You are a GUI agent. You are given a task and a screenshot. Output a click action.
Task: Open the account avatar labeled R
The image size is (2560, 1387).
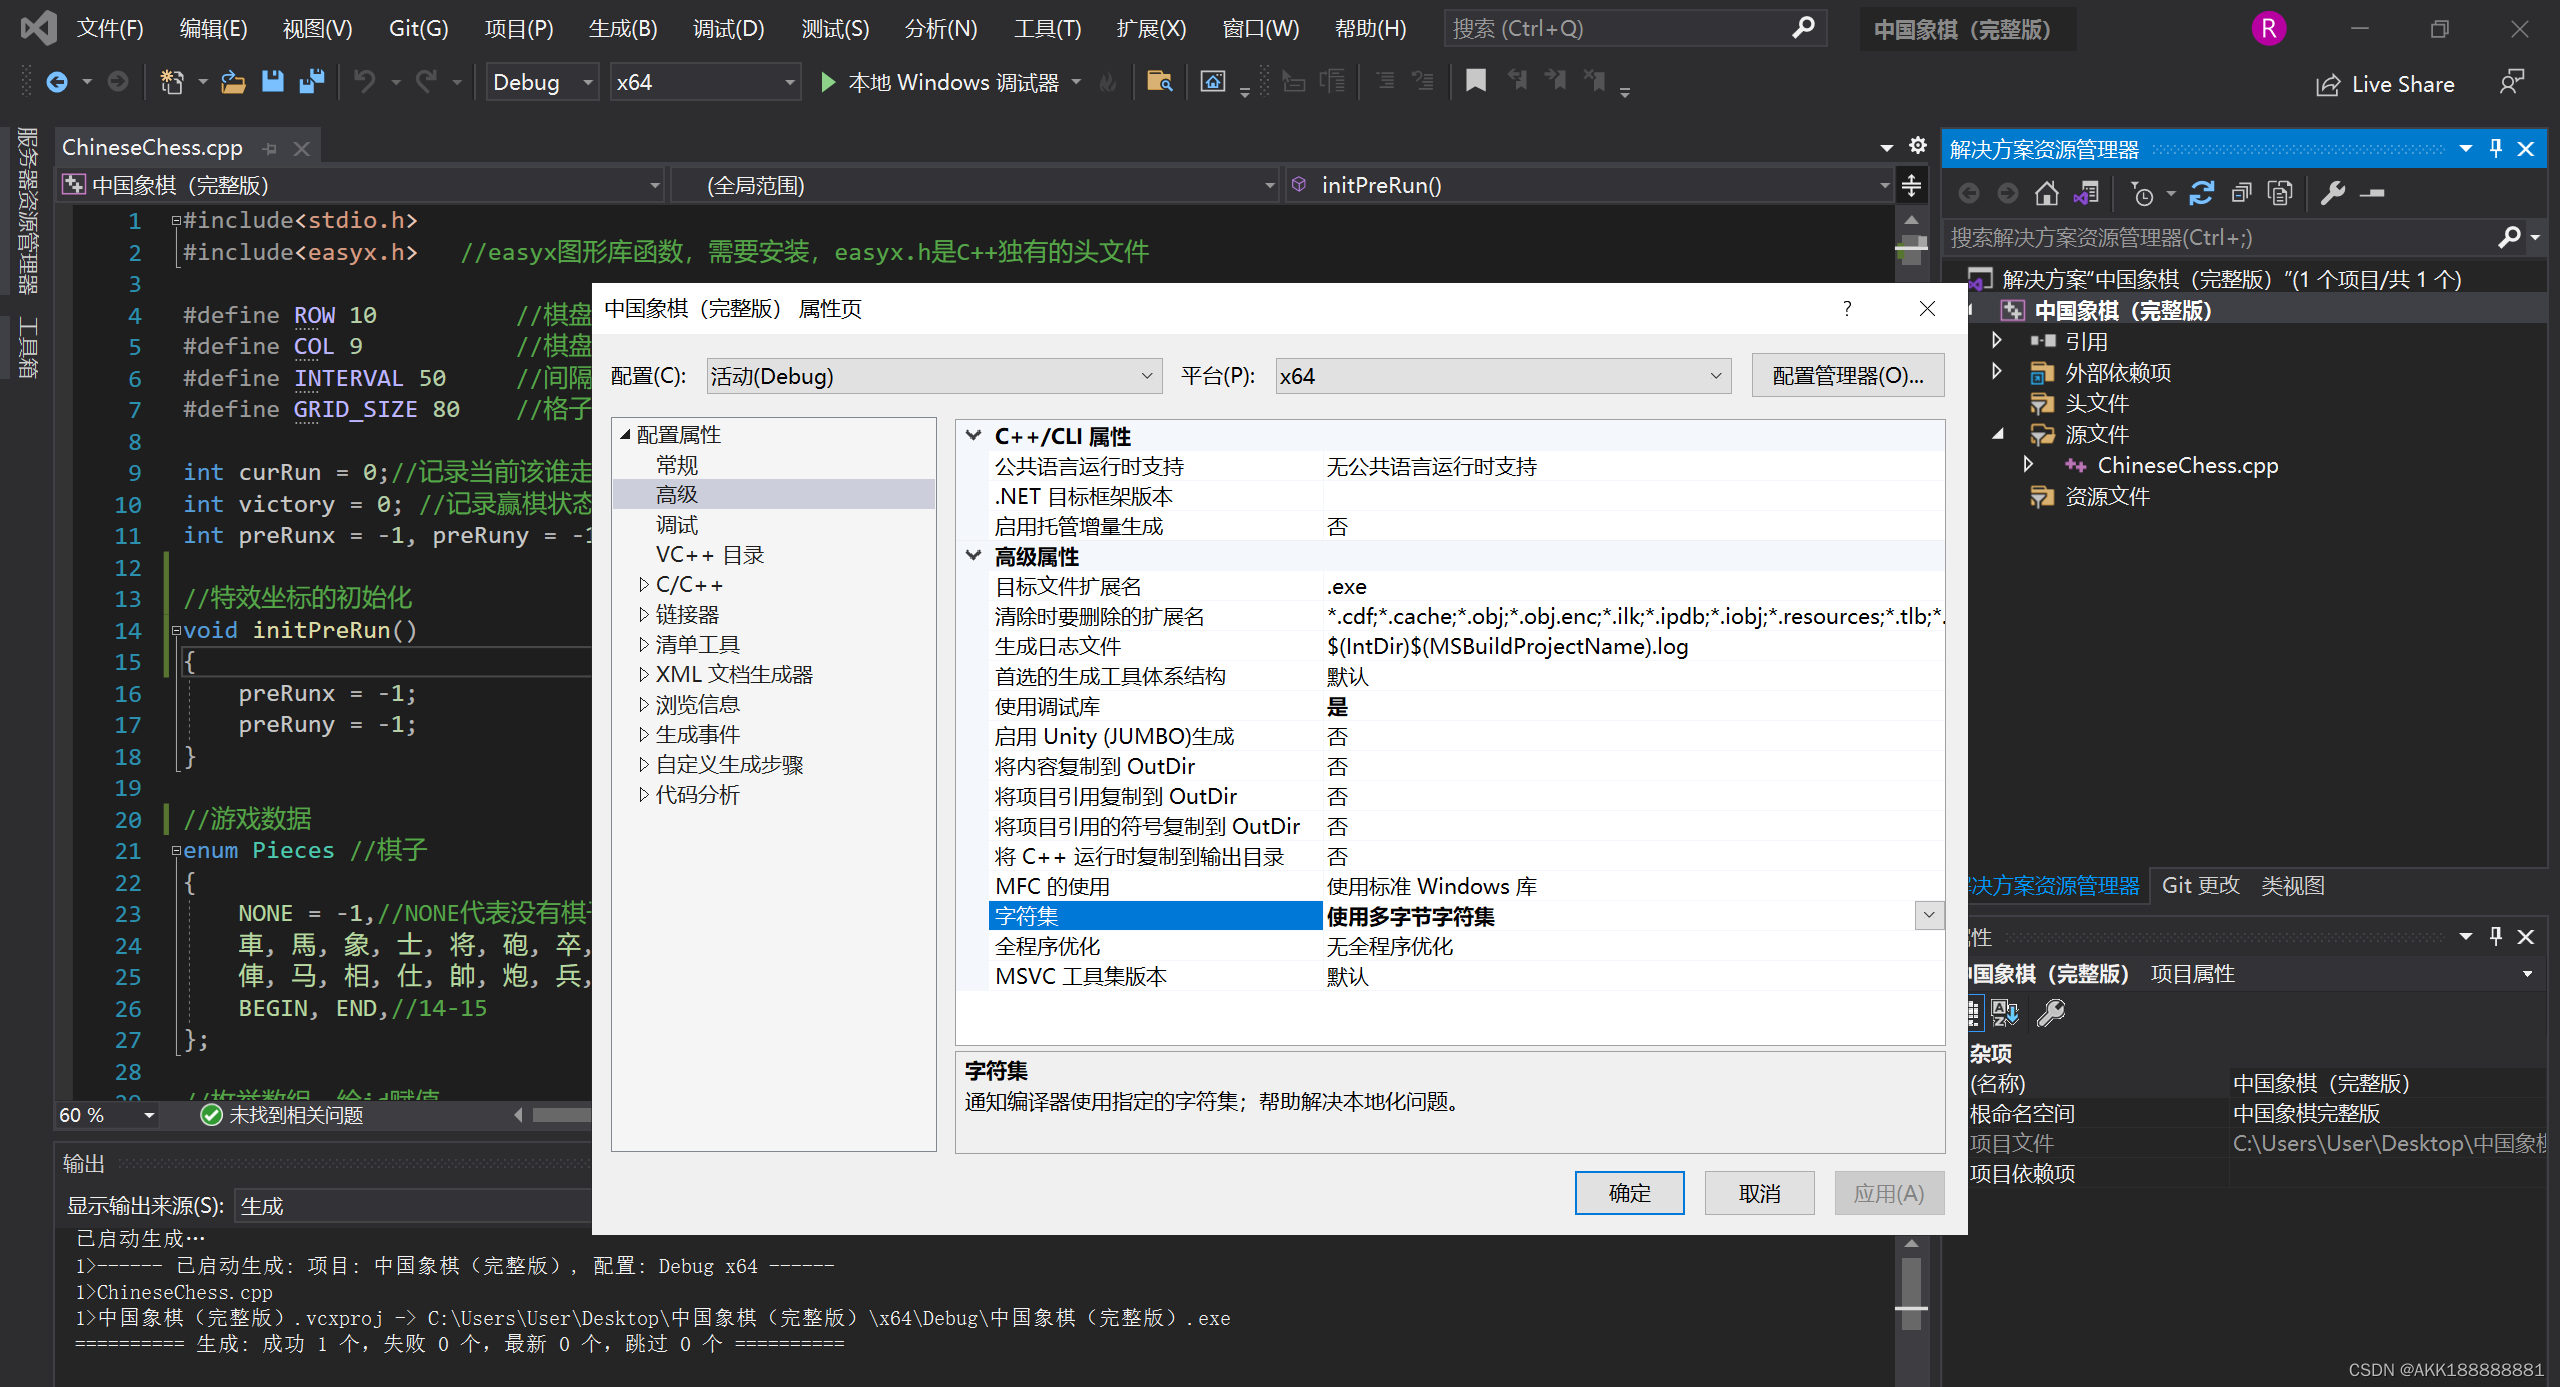click(2269, 28)
